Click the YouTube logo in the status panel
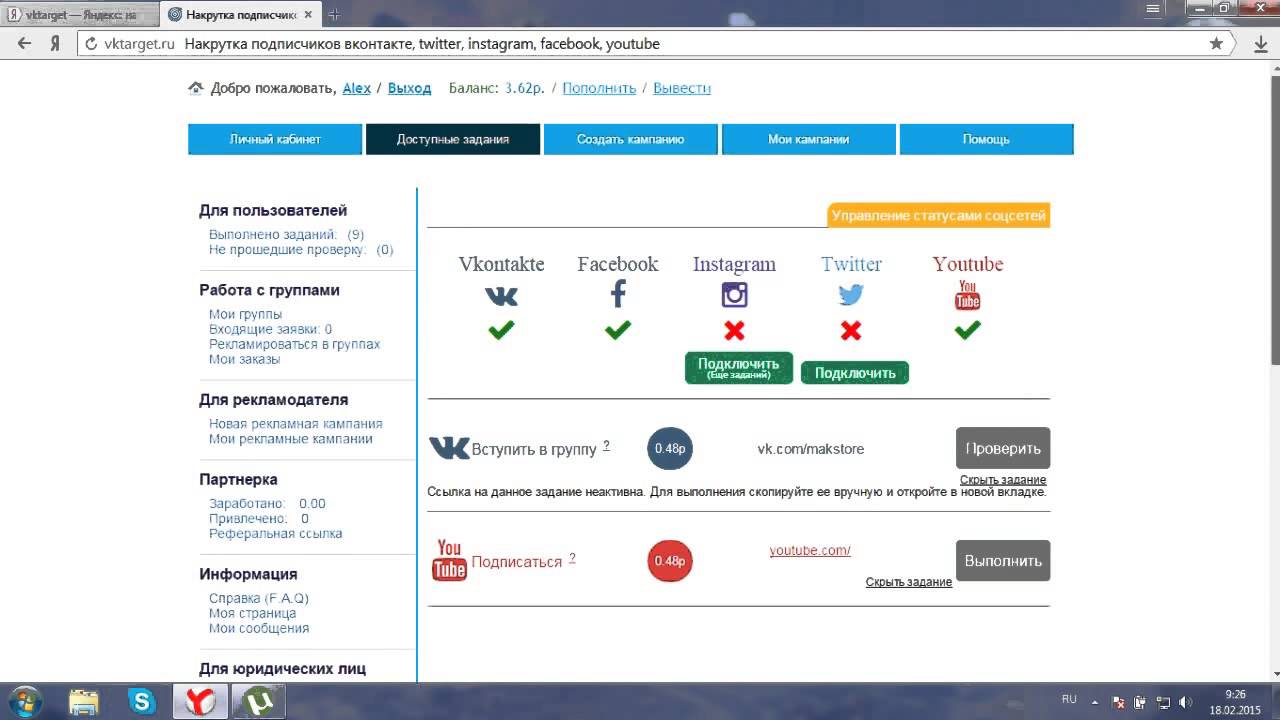The image size is (1280, 720). (967, 295)
